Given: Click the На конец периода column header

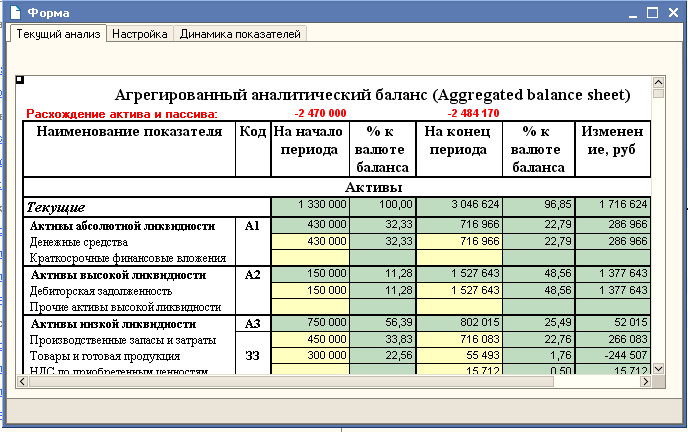Looking at the screenshot, I should click(459, 149).
